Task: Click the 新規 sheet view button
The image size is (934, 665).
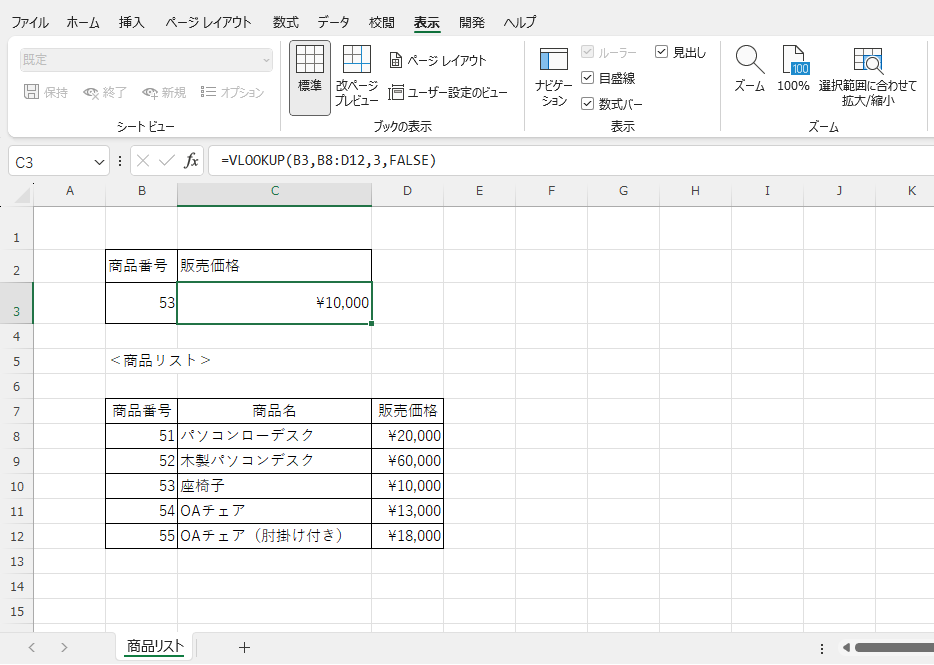Action: [x=164, y=92]
